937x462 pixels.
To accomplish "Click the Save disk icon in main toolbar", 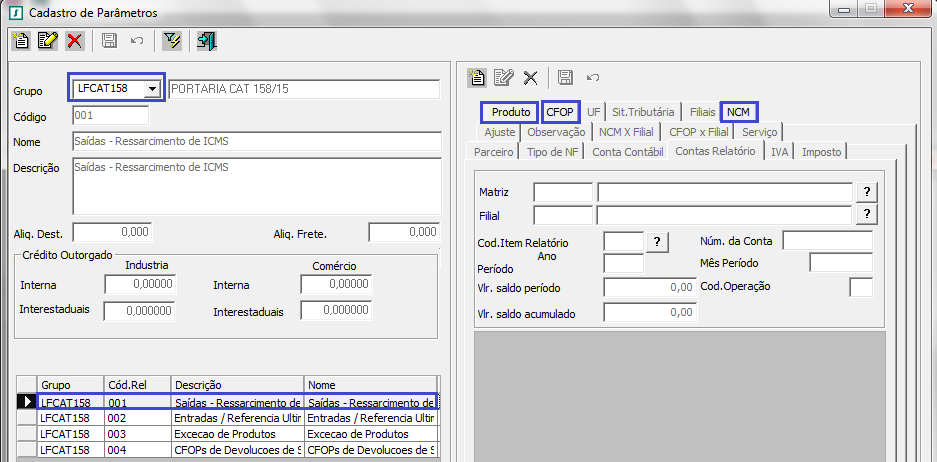I will (109, 41).
